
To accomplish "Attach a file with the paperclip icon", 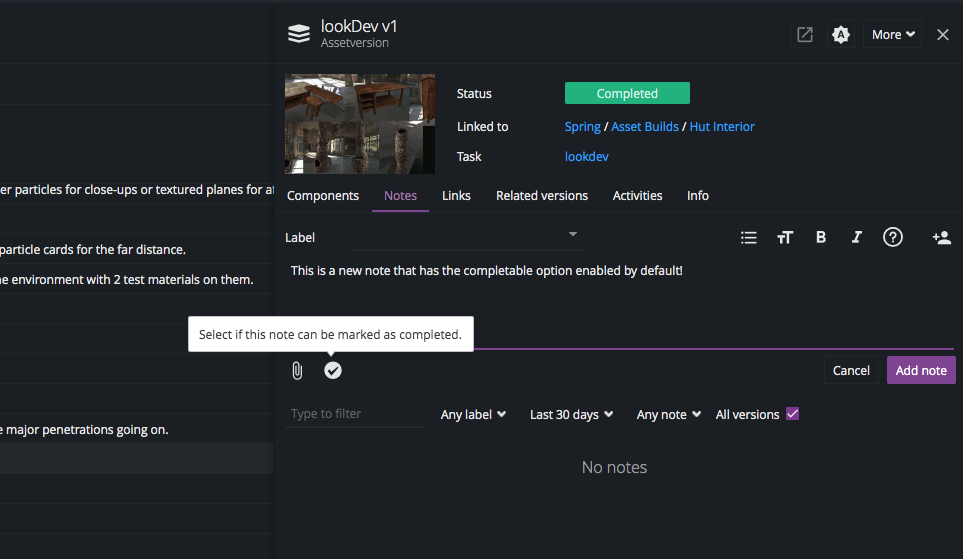I will (297, 370).
